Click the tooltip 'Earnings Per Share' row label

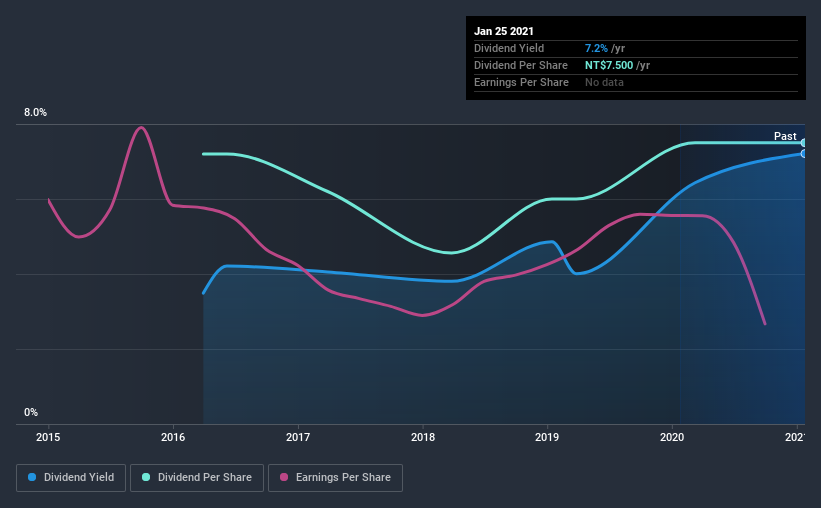tap(522, 82)
